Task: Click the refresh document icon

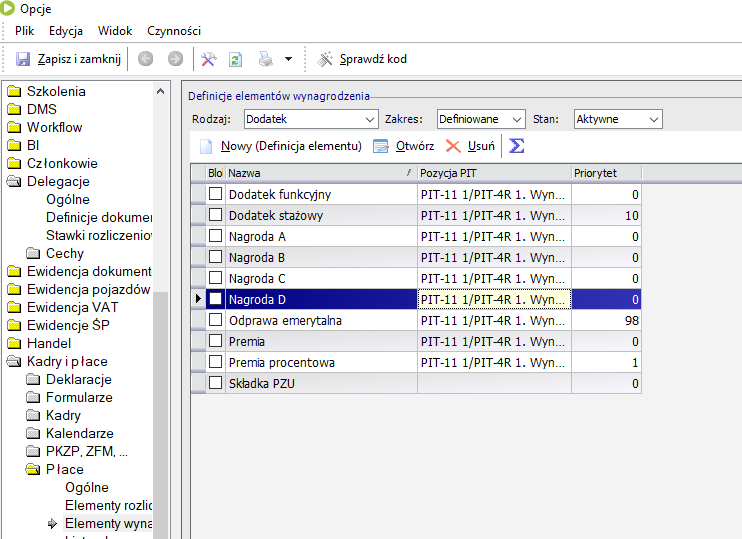Action: click(x=235, y=59)
